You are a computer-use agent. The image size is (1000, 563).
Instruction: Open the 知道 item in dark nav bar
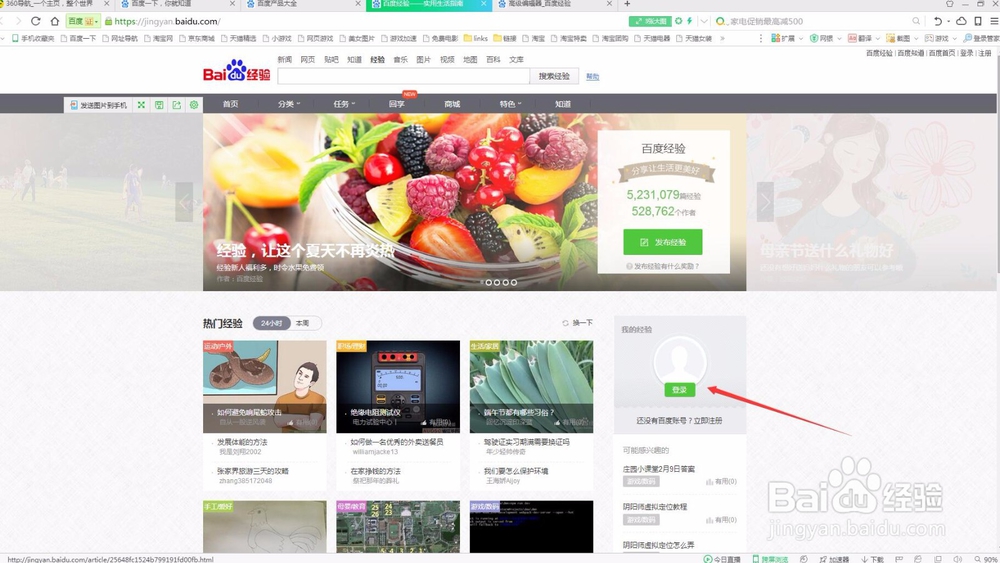click(x=562, y=104)
